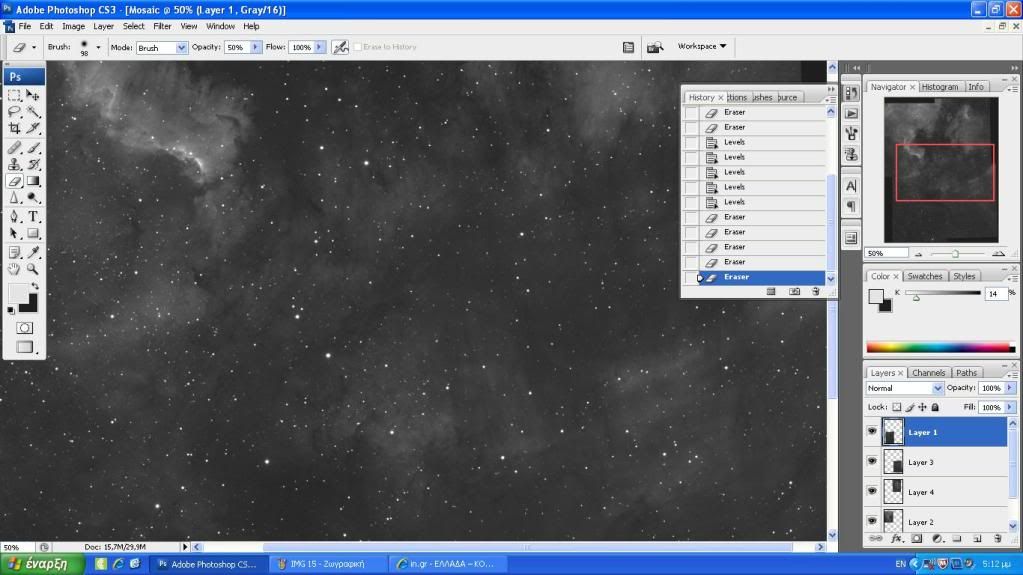Image resolution: width=1023 pixels, height=575 pixels.
Task: Select the Hand tool
Action: [x=14, y=269]
